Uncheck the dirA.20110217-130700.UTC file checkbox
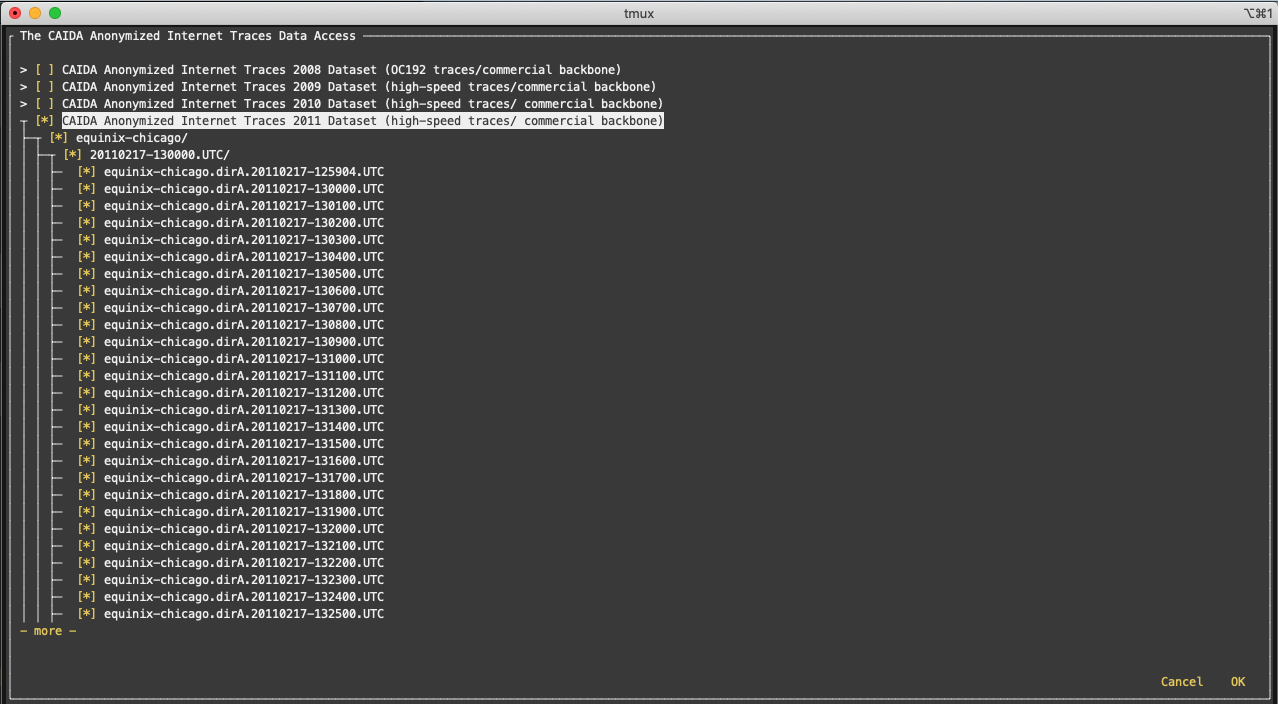Screen dimensions: 1278x704 86,308
